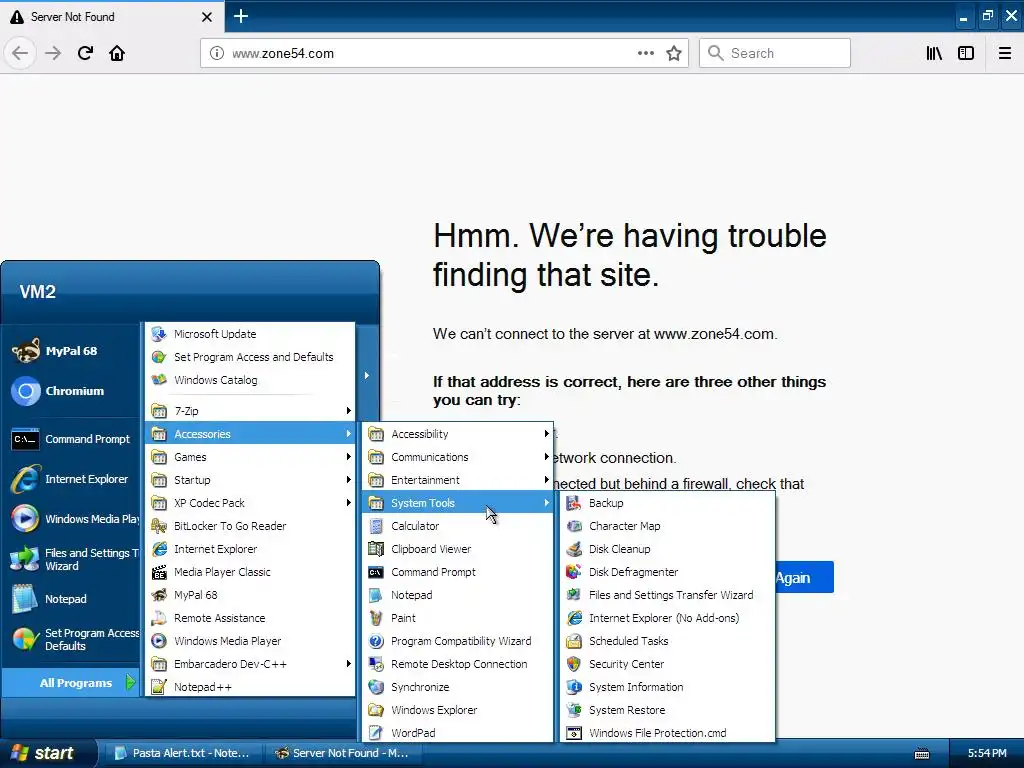Click the site information icon in address bar
This screenshot has height=768, width=1024.
click(x=216, y=53)
